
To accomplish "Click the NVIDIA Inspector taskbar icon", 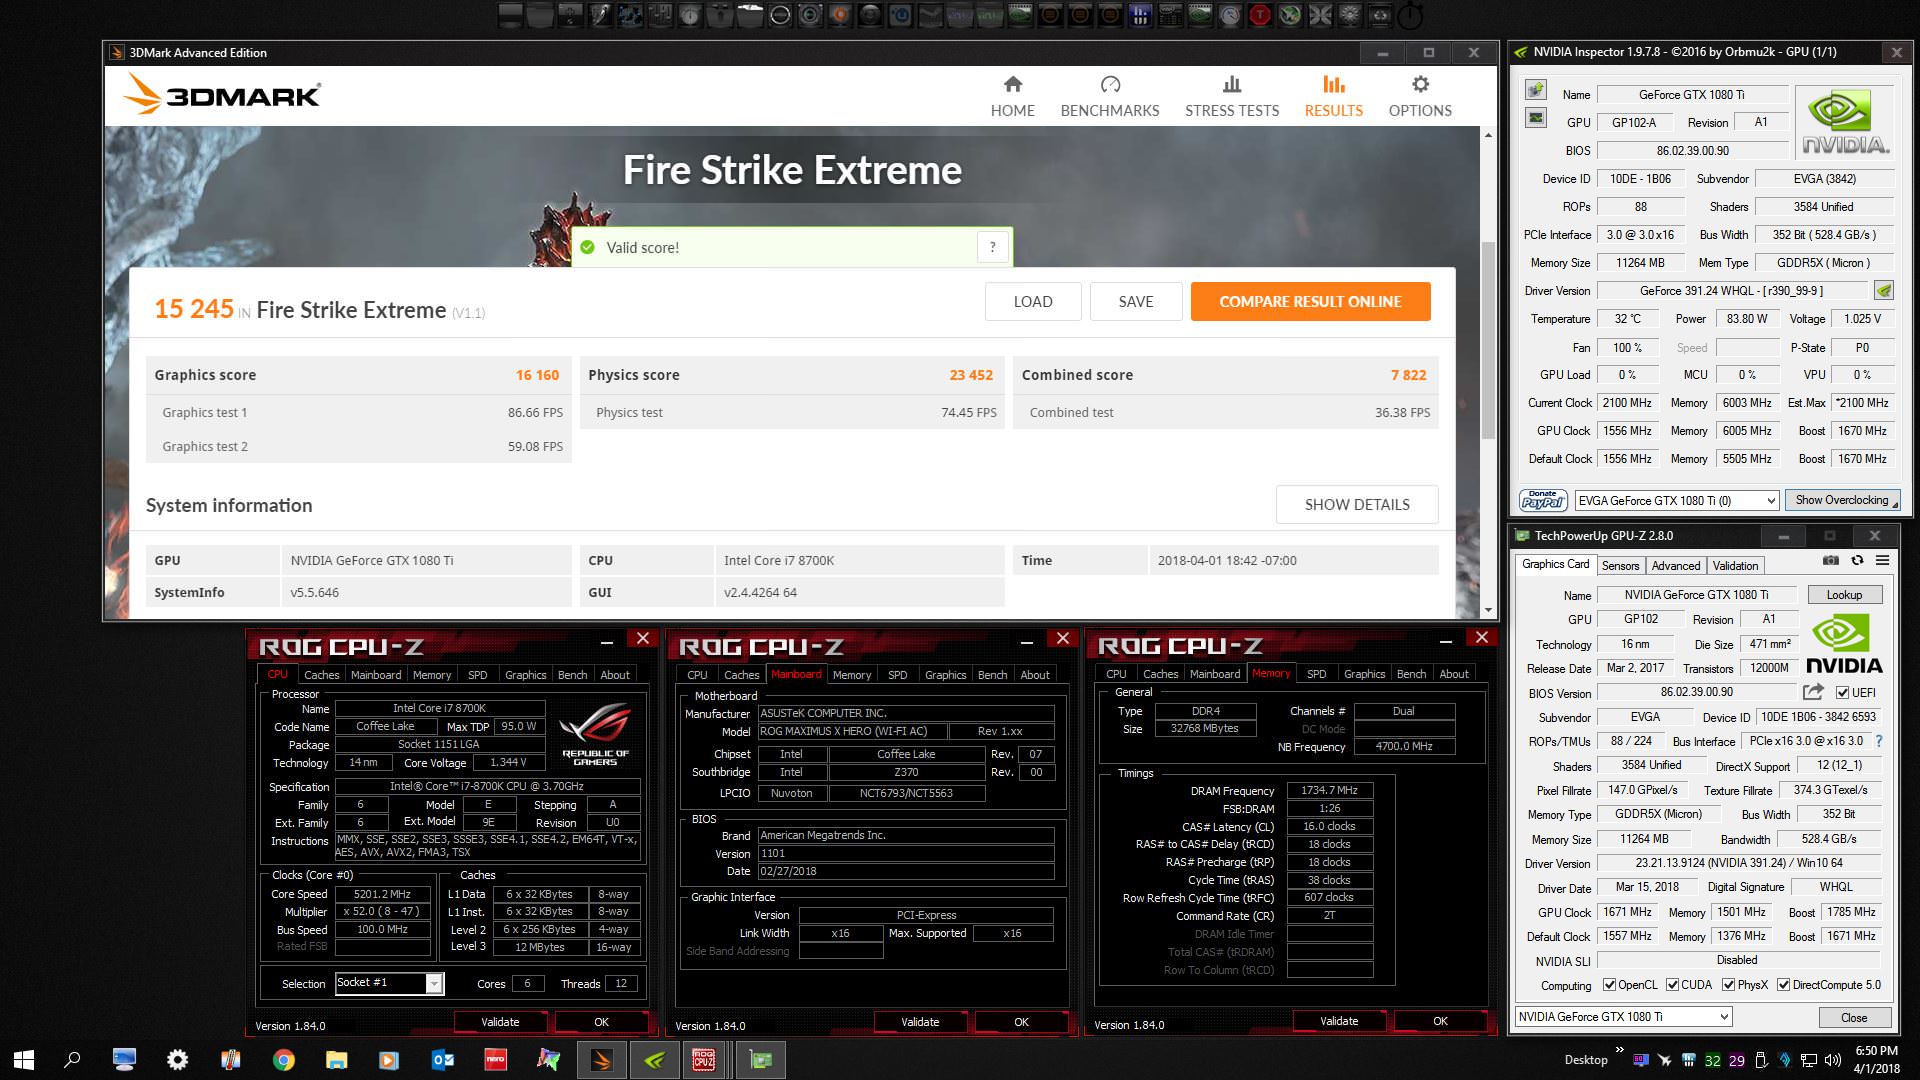I will point(654,1060).
